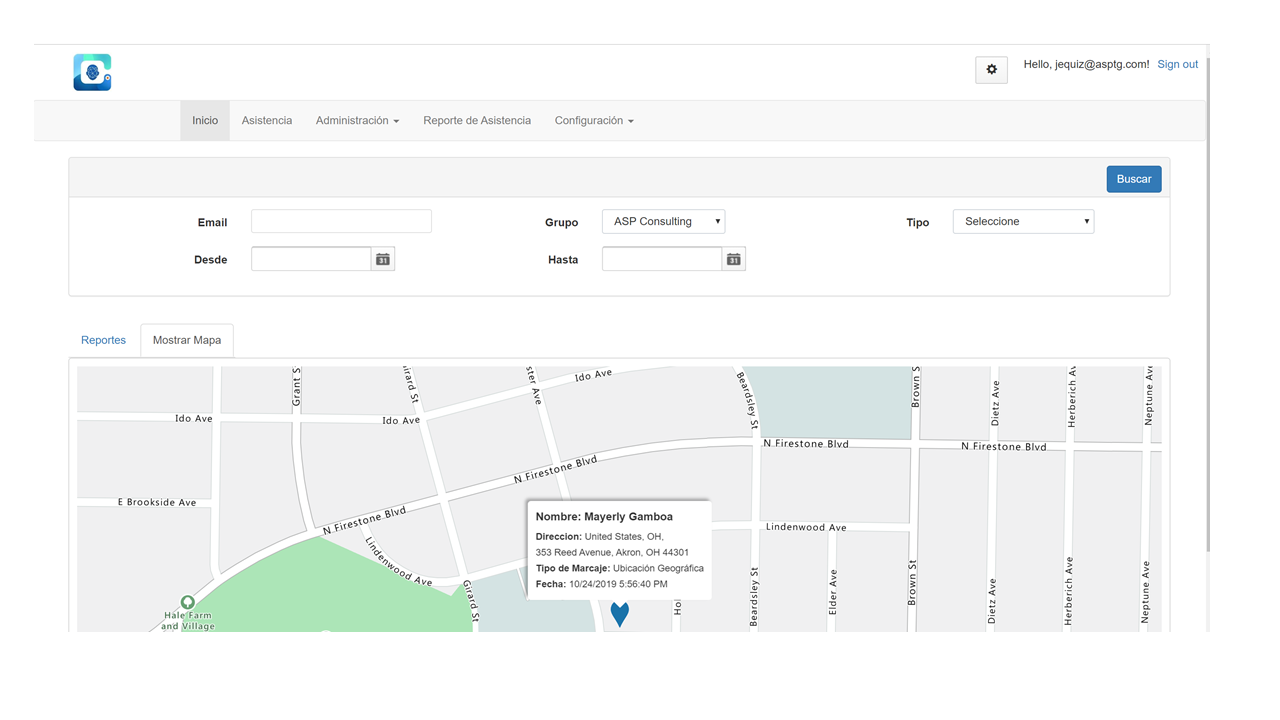Click the Hale Farm and Village map pin
Viewport: 1280px width, 720px height.
[x=187, y=602]
